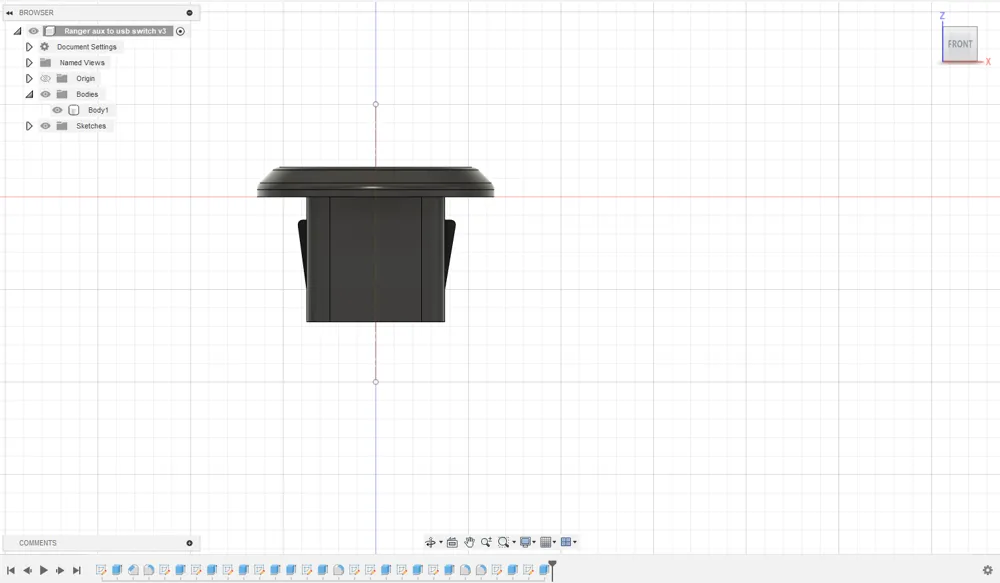
Task: Step forward one timeline feature
Action: tap(60, 570)
